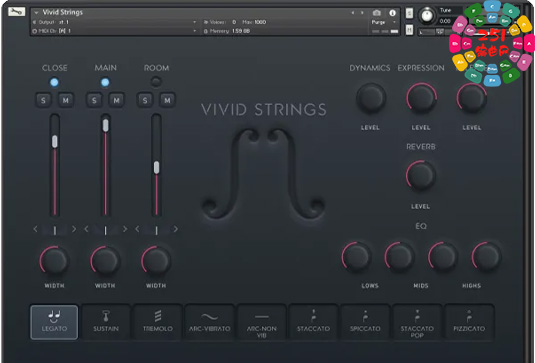This screenshot has width=535, height=363.
Task: Click the Tune knob in the header
Action: click(x=427, y=15)
